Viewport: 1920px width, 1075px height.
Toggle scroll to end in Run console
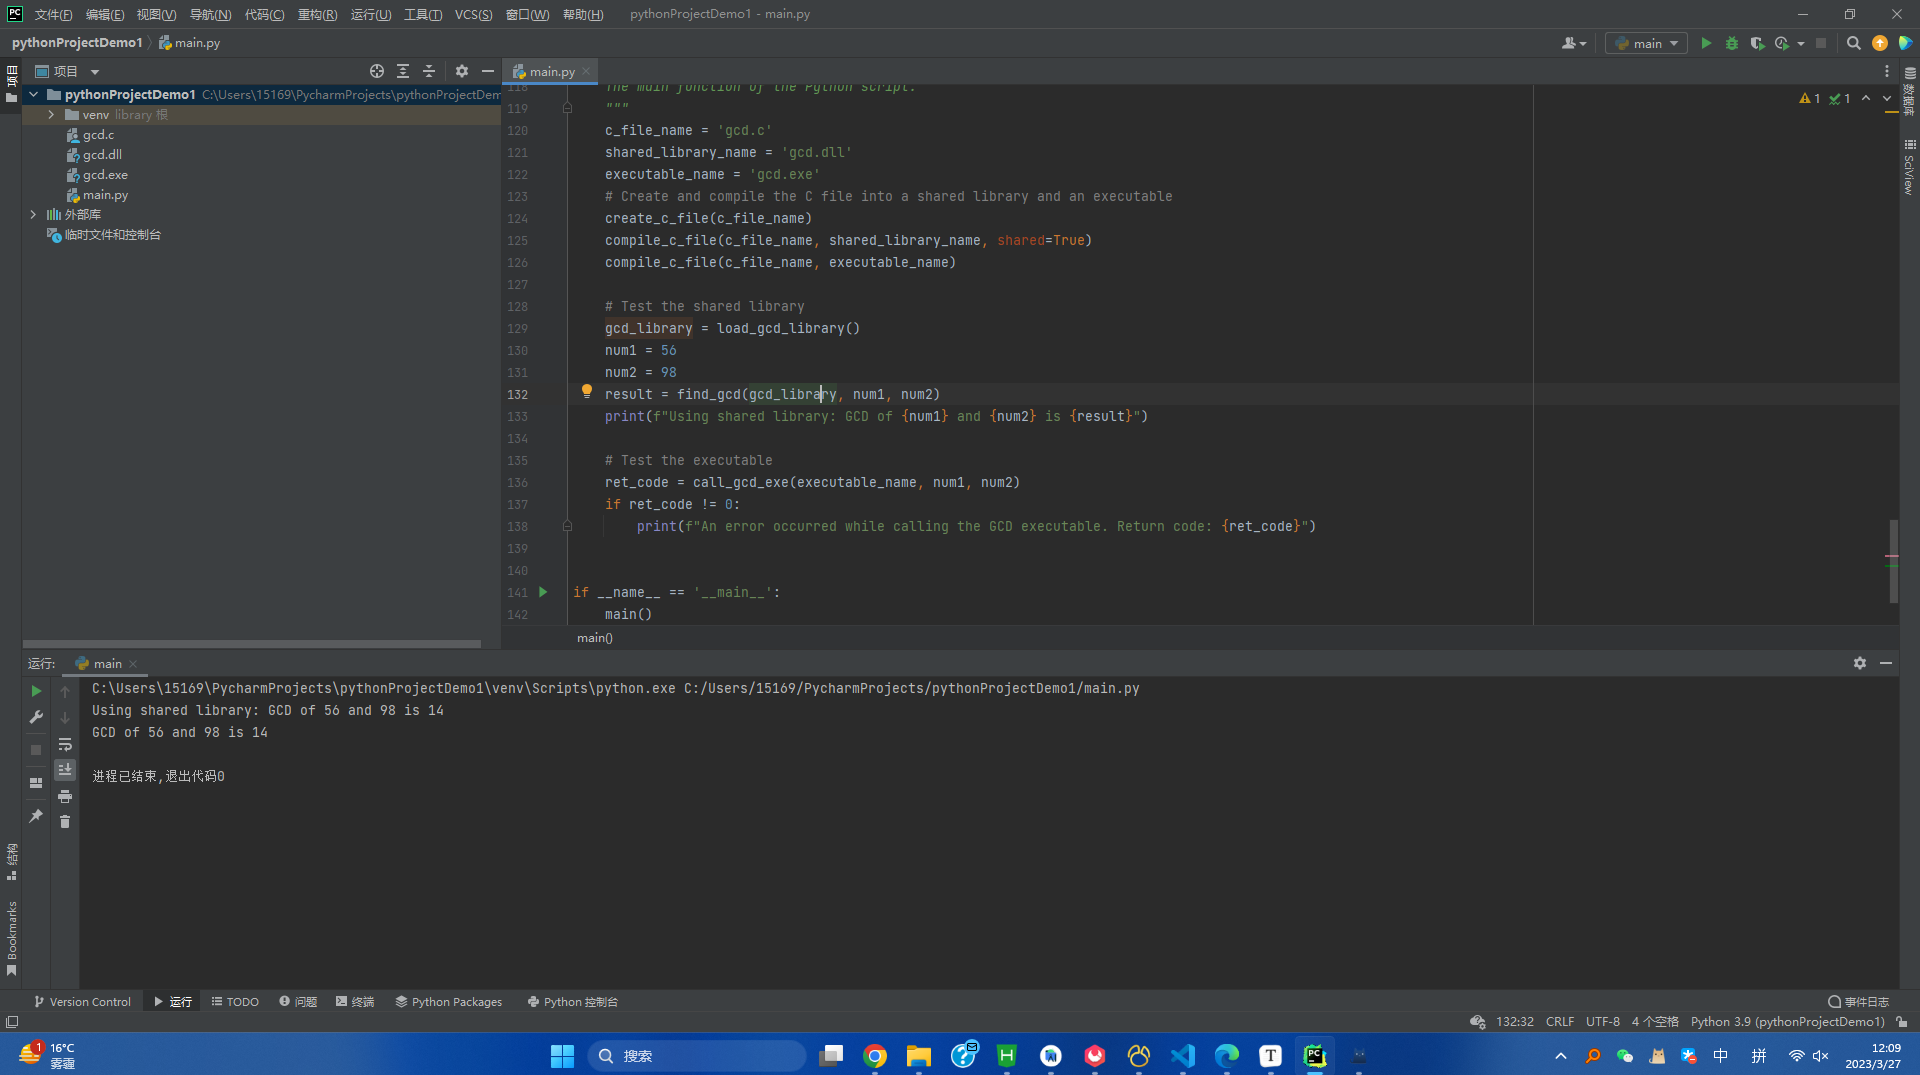pos(65,769)
